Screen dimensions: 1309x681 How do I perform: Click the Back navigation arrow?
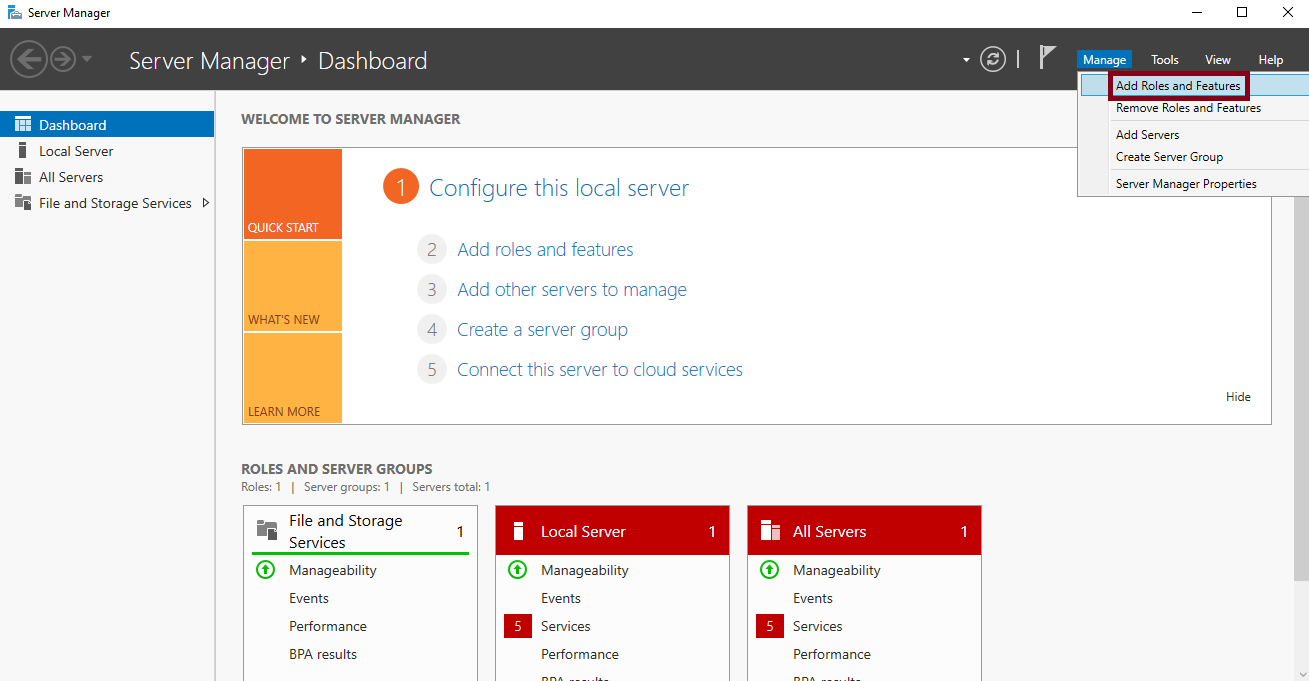(x=29, y=59)
